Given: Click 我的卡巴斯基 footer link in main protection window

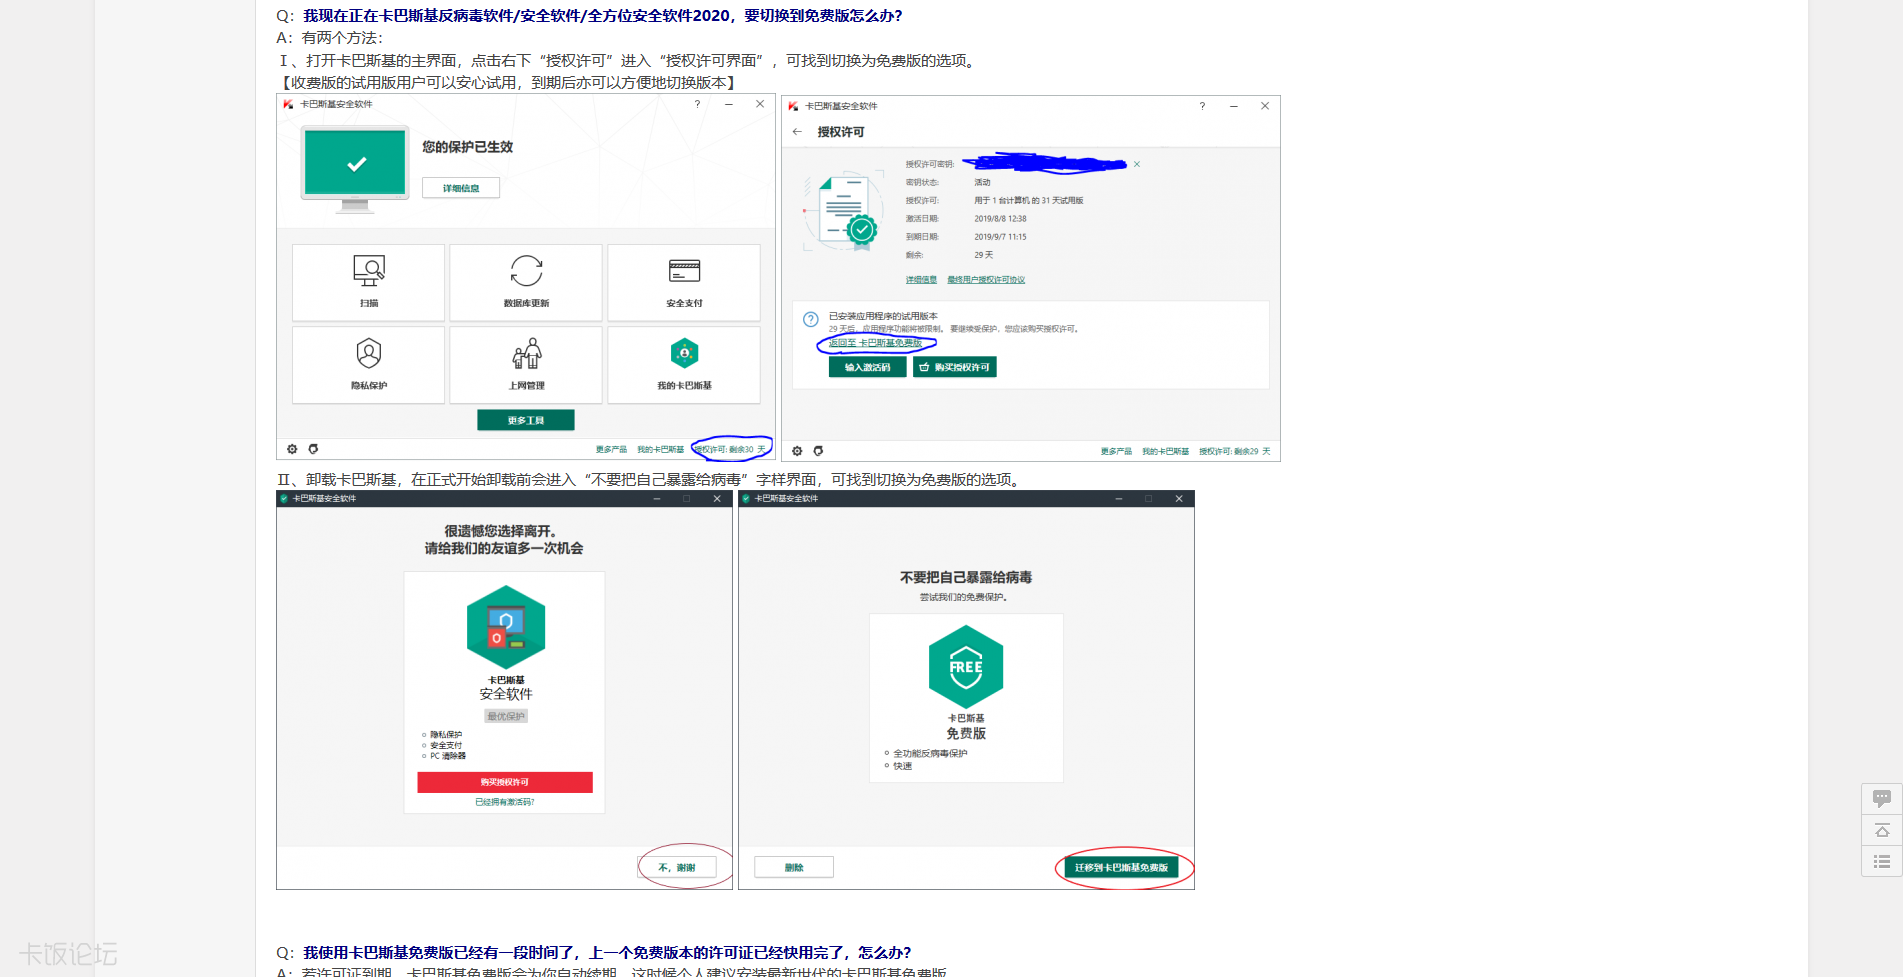Looking at the screenshot, I should click(660, 450).
